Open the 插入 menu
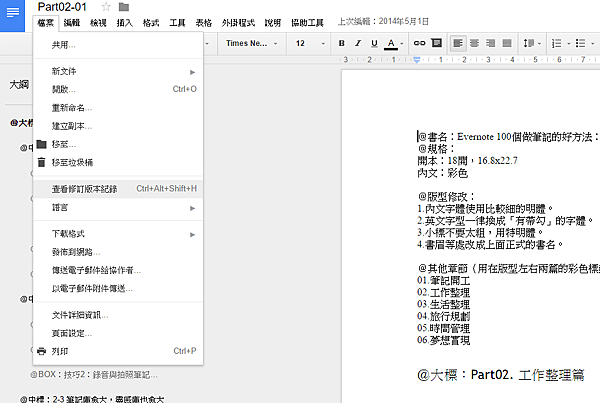 [125, 23]
